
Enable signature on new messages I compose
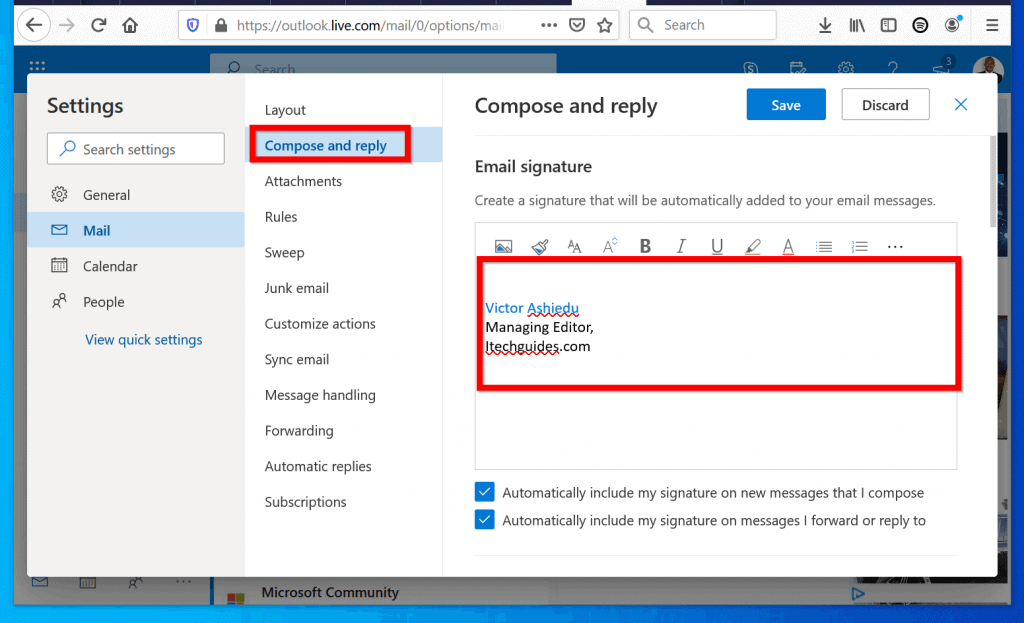pos(485,492)
